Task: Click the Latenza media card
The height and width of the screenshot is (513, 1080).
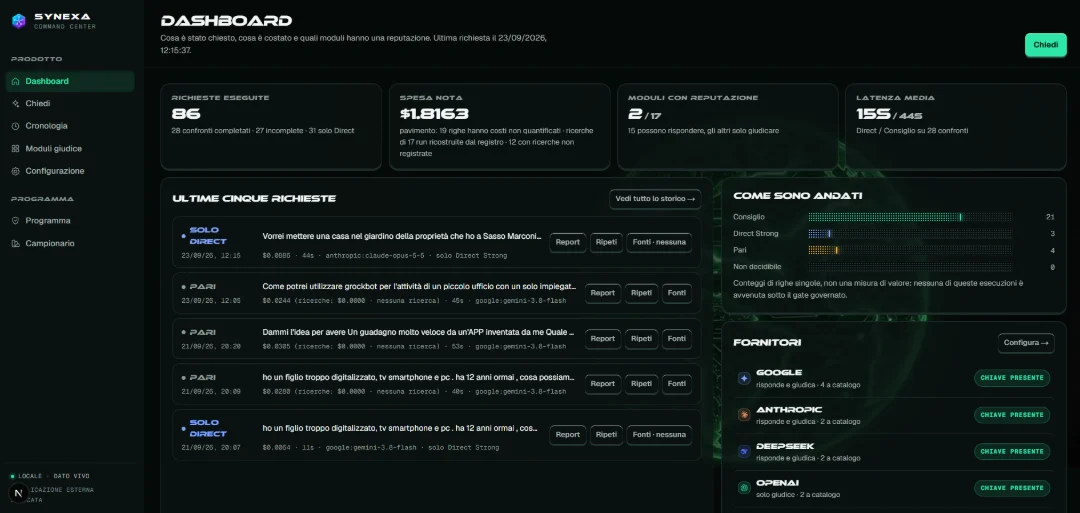Action: pos(955,127)
